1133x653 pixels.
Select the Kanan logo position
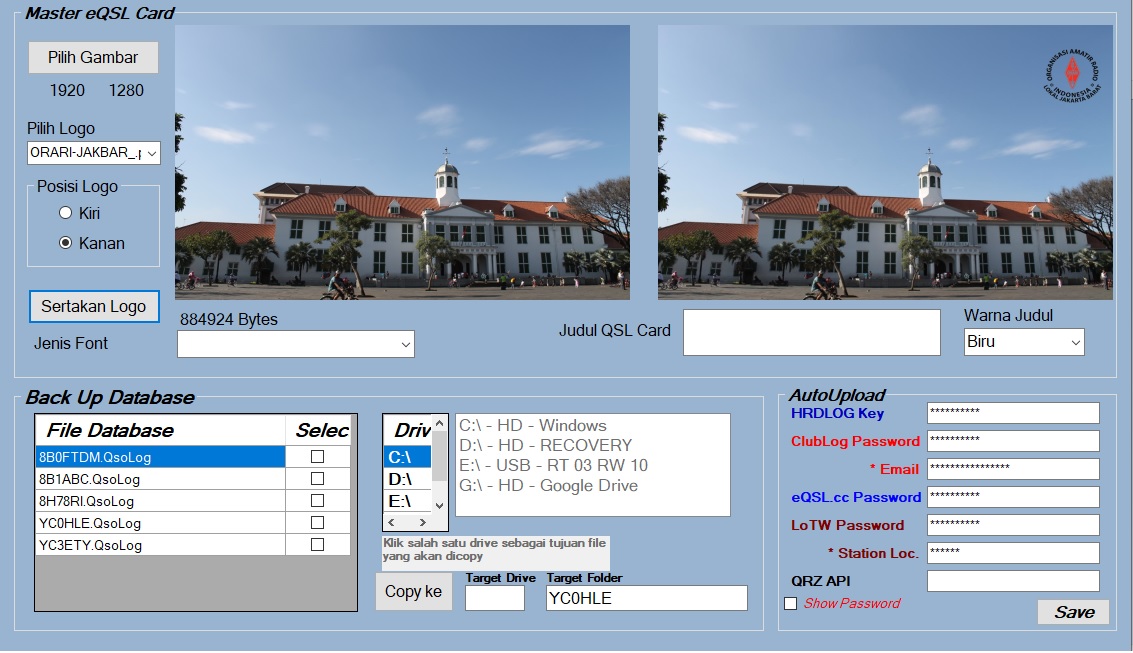pos(66,243)
